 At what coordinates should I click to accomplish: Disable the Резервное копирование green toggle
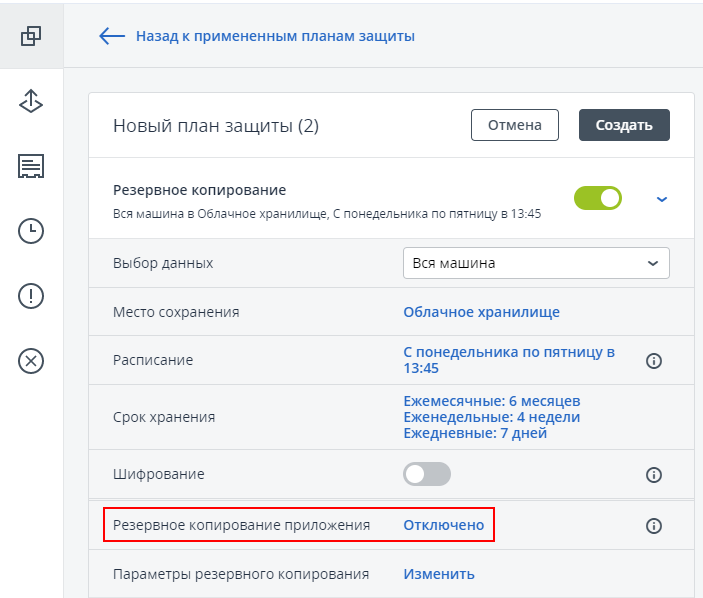pos(597,198)
